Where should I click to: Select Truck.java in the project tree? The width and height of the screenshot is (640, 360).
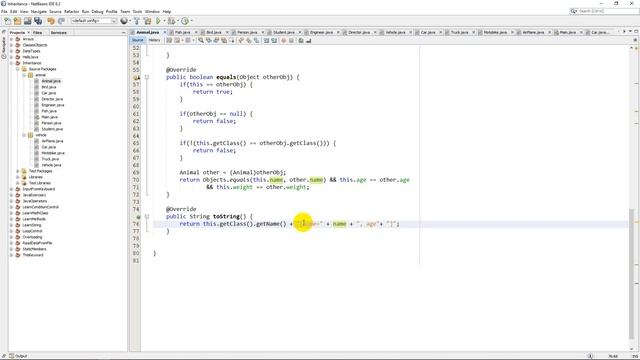[x=50, y=159]
